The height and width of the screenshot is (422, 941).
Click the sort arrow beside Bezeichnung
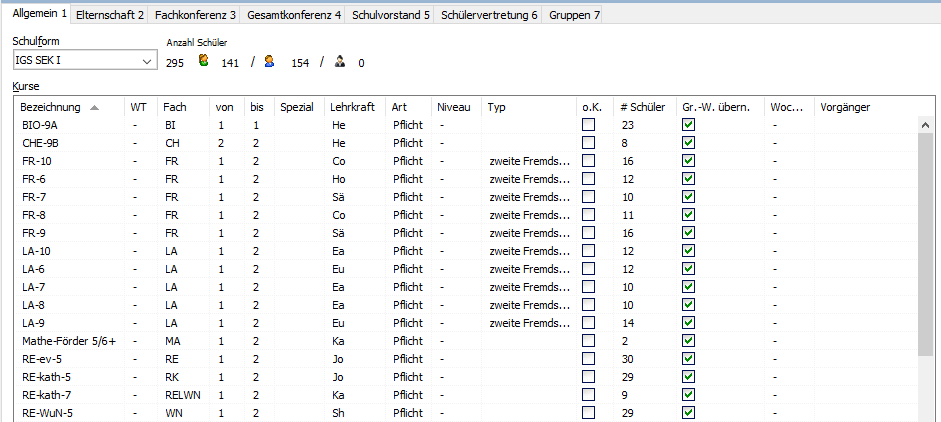click(x=94, y=107)
